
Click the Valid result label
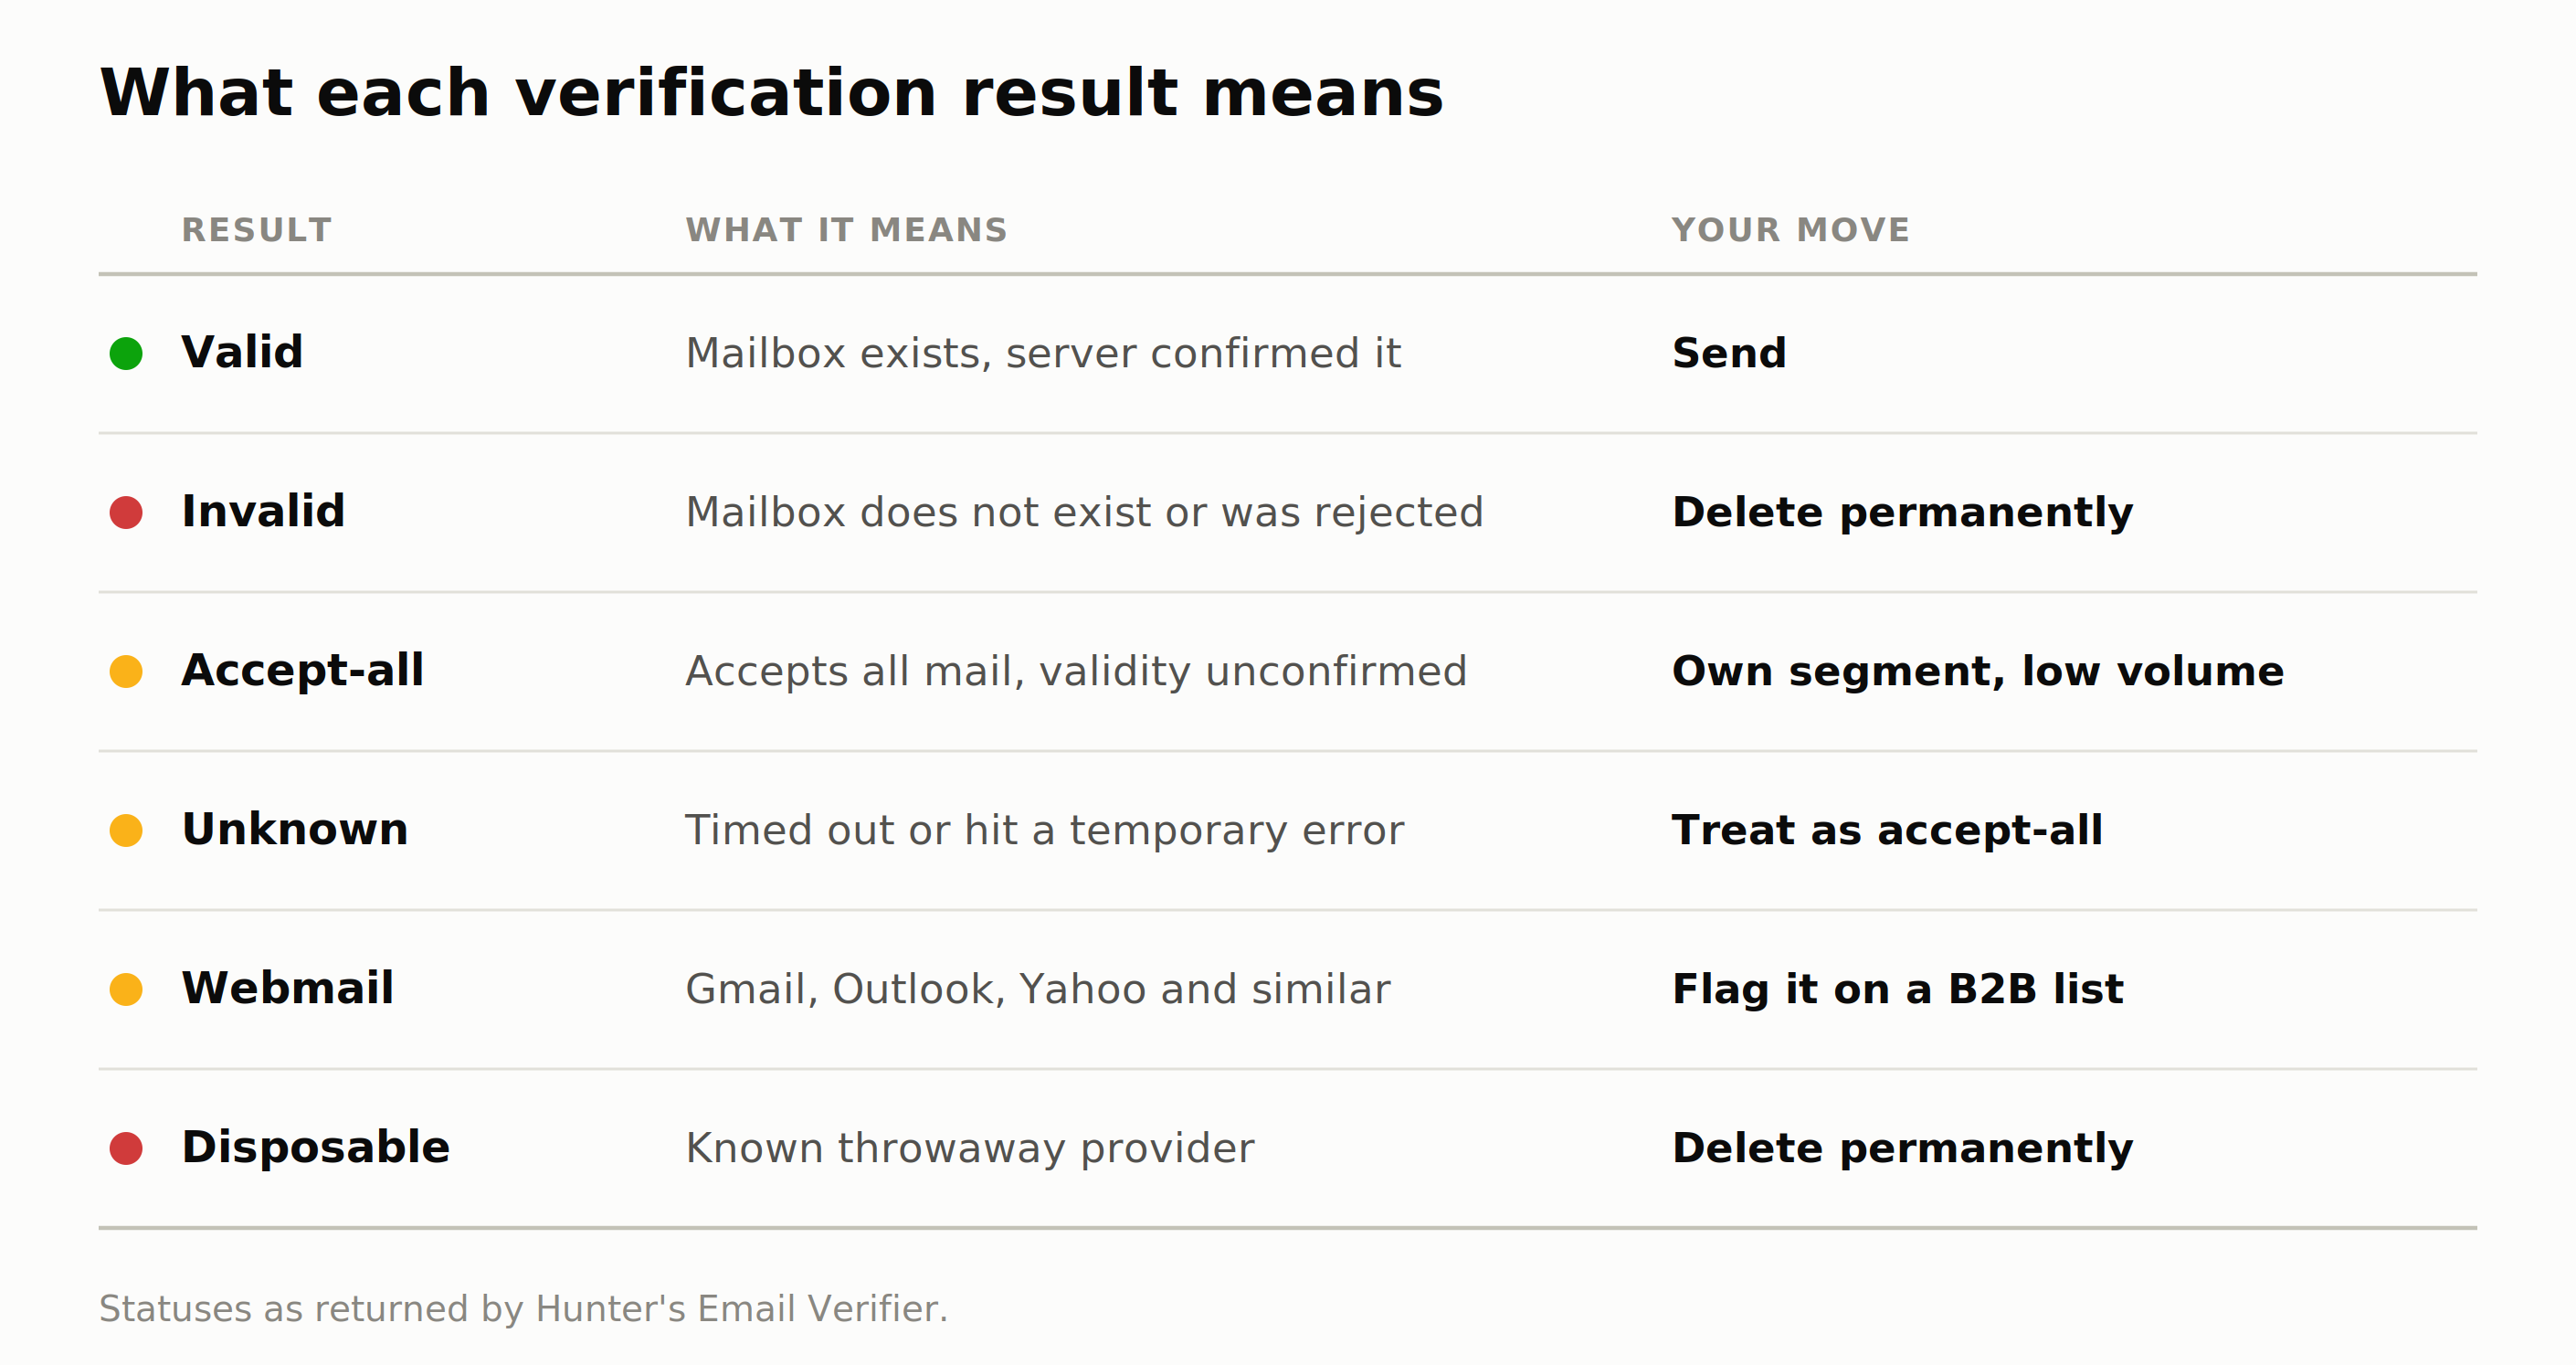(x=242, y=352)
